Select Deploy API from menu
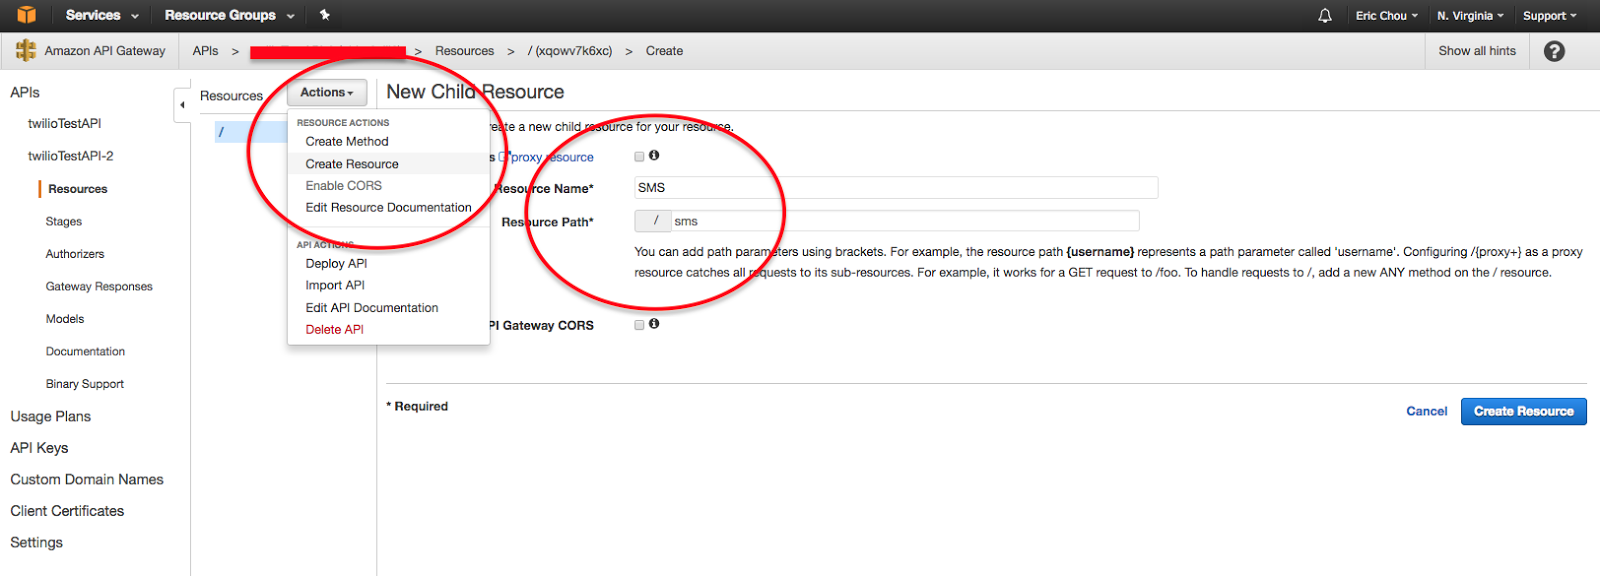 pyautogui.click(x=336, y=264)
